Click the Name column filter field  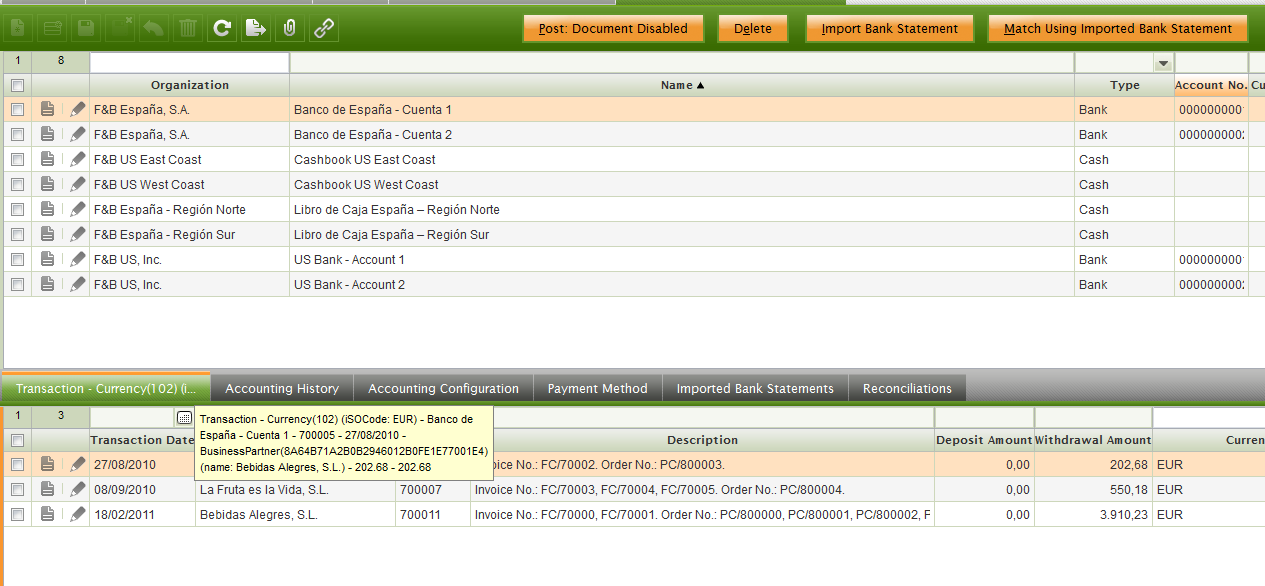(682, 62)
